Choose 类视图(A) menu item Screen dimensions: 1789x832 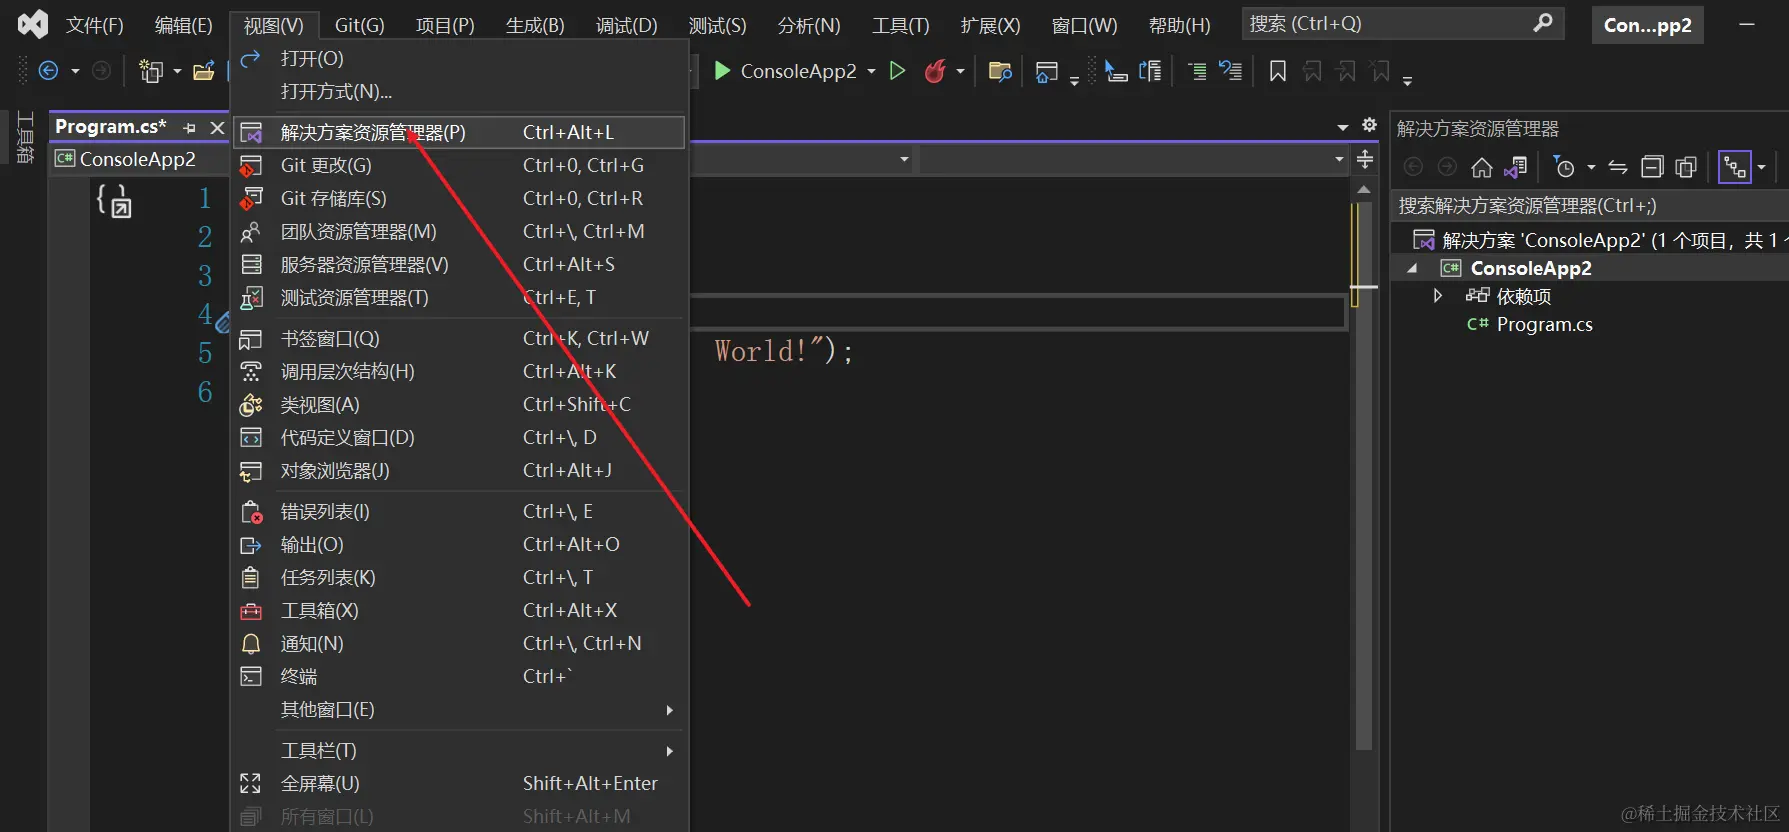coord(459,405)
